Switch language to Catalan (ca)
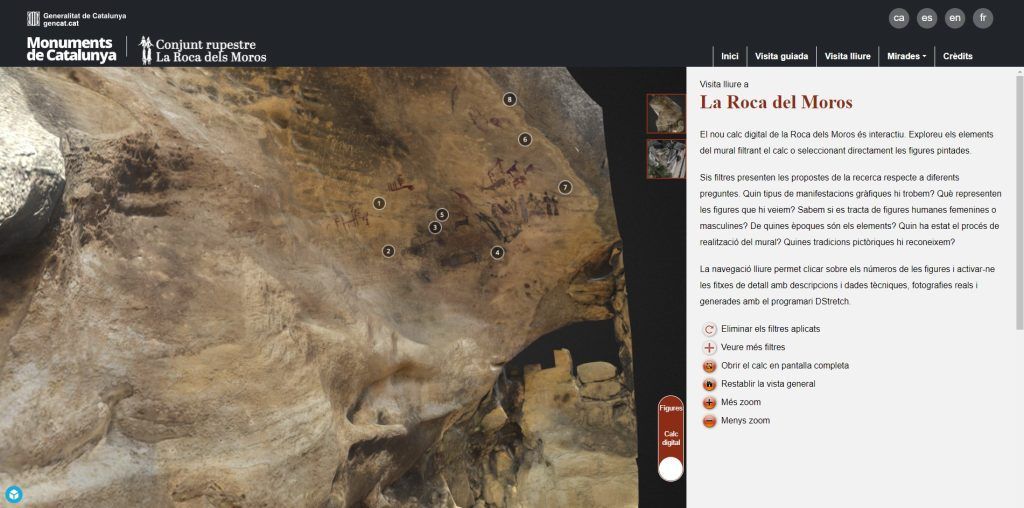1024x508 pixels. 899,18
